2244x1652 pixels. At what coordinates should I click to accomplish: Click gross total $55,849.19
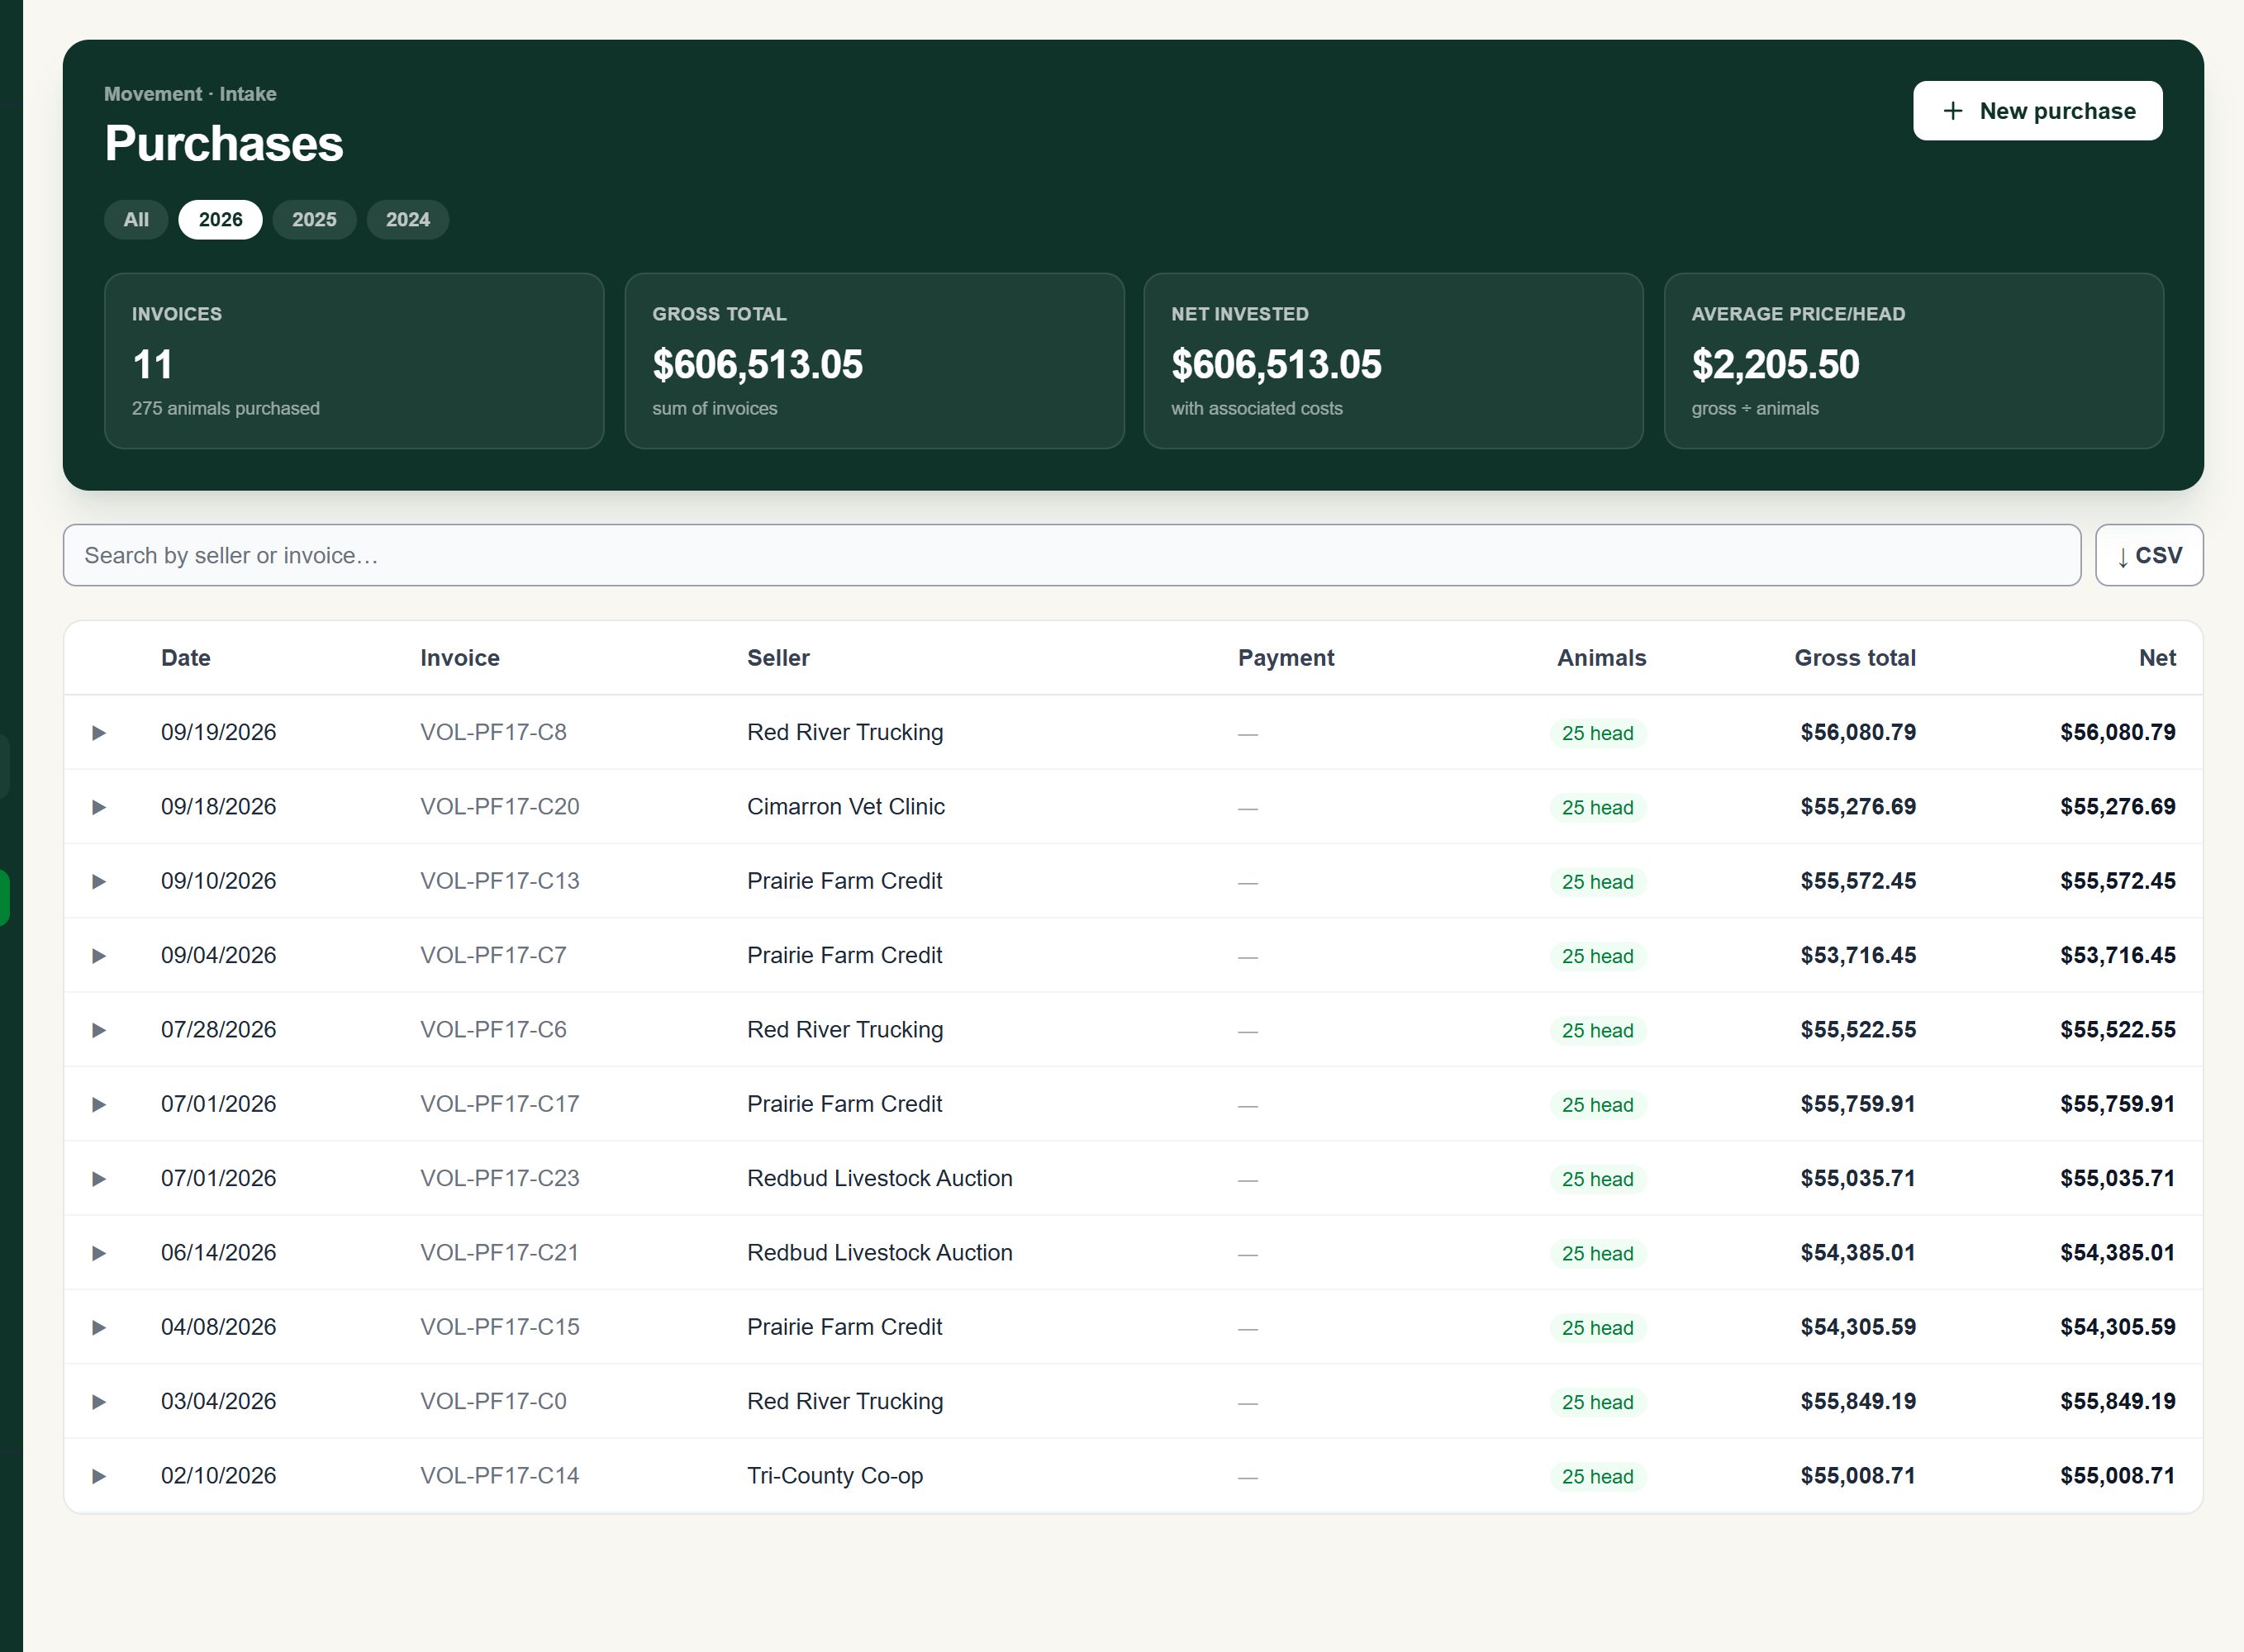(1858, 1402)
